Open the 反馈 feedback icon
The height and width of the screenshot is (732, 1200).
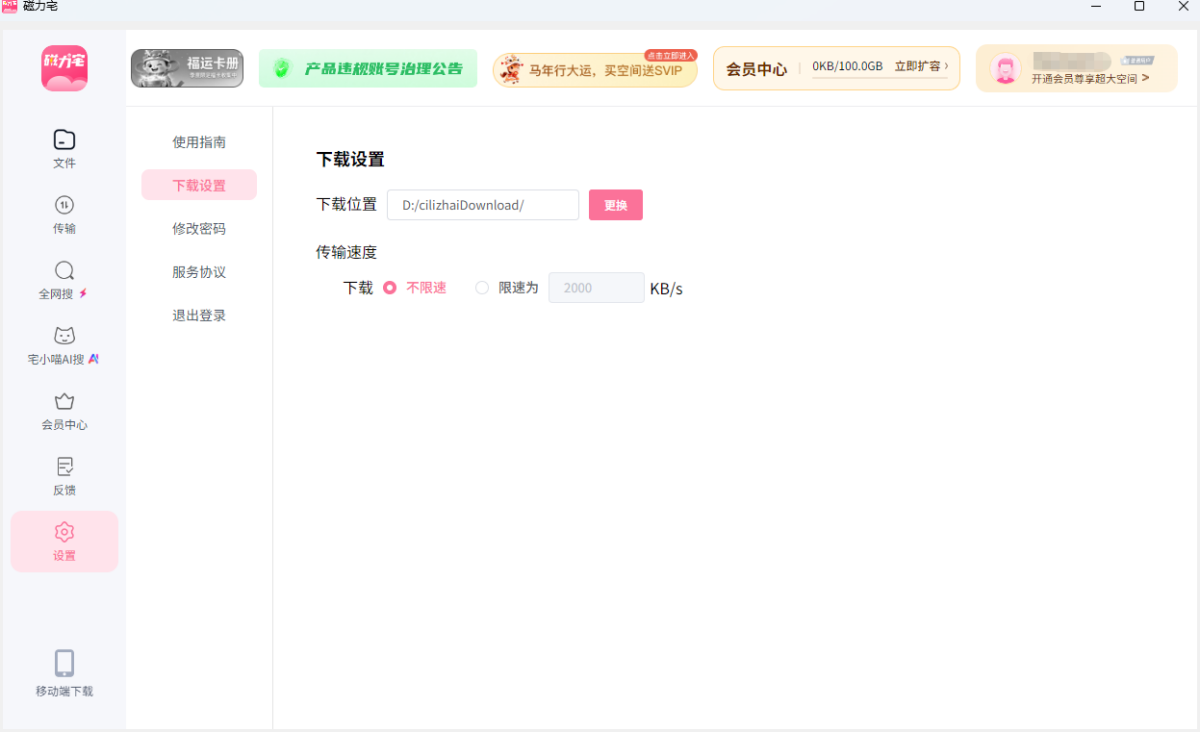pos(64,467)
